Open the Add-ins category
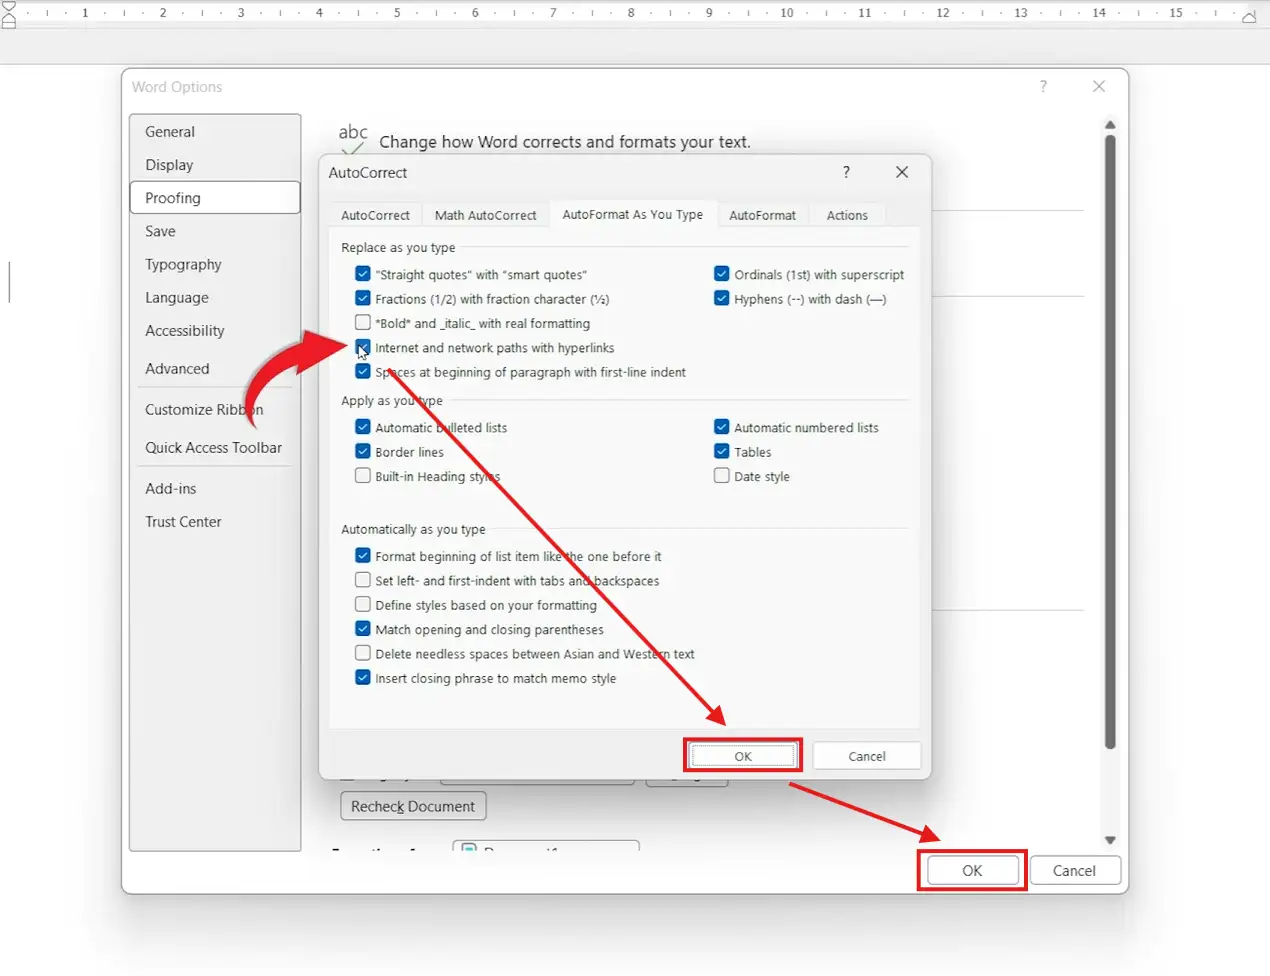Screen dimensions: 1270x976 215,488
